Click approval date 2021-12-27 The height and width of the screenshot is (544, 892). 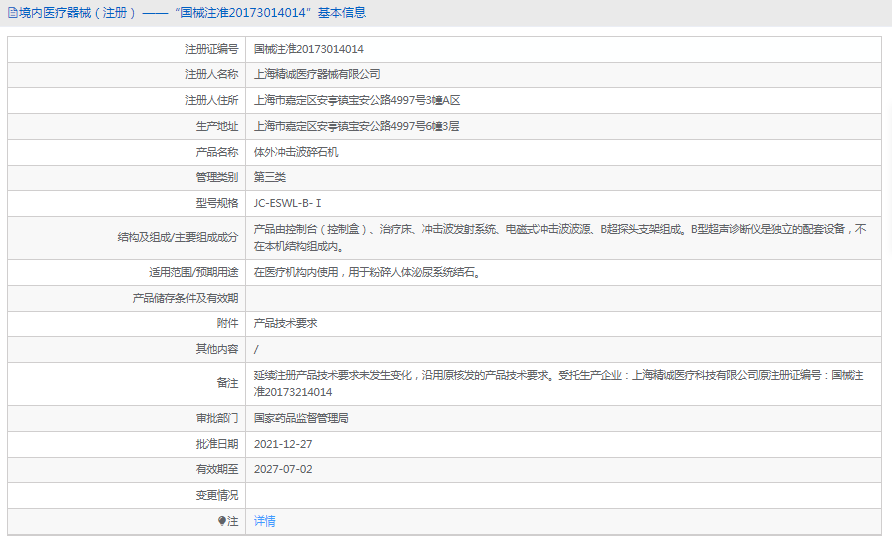tap(283, 444)
